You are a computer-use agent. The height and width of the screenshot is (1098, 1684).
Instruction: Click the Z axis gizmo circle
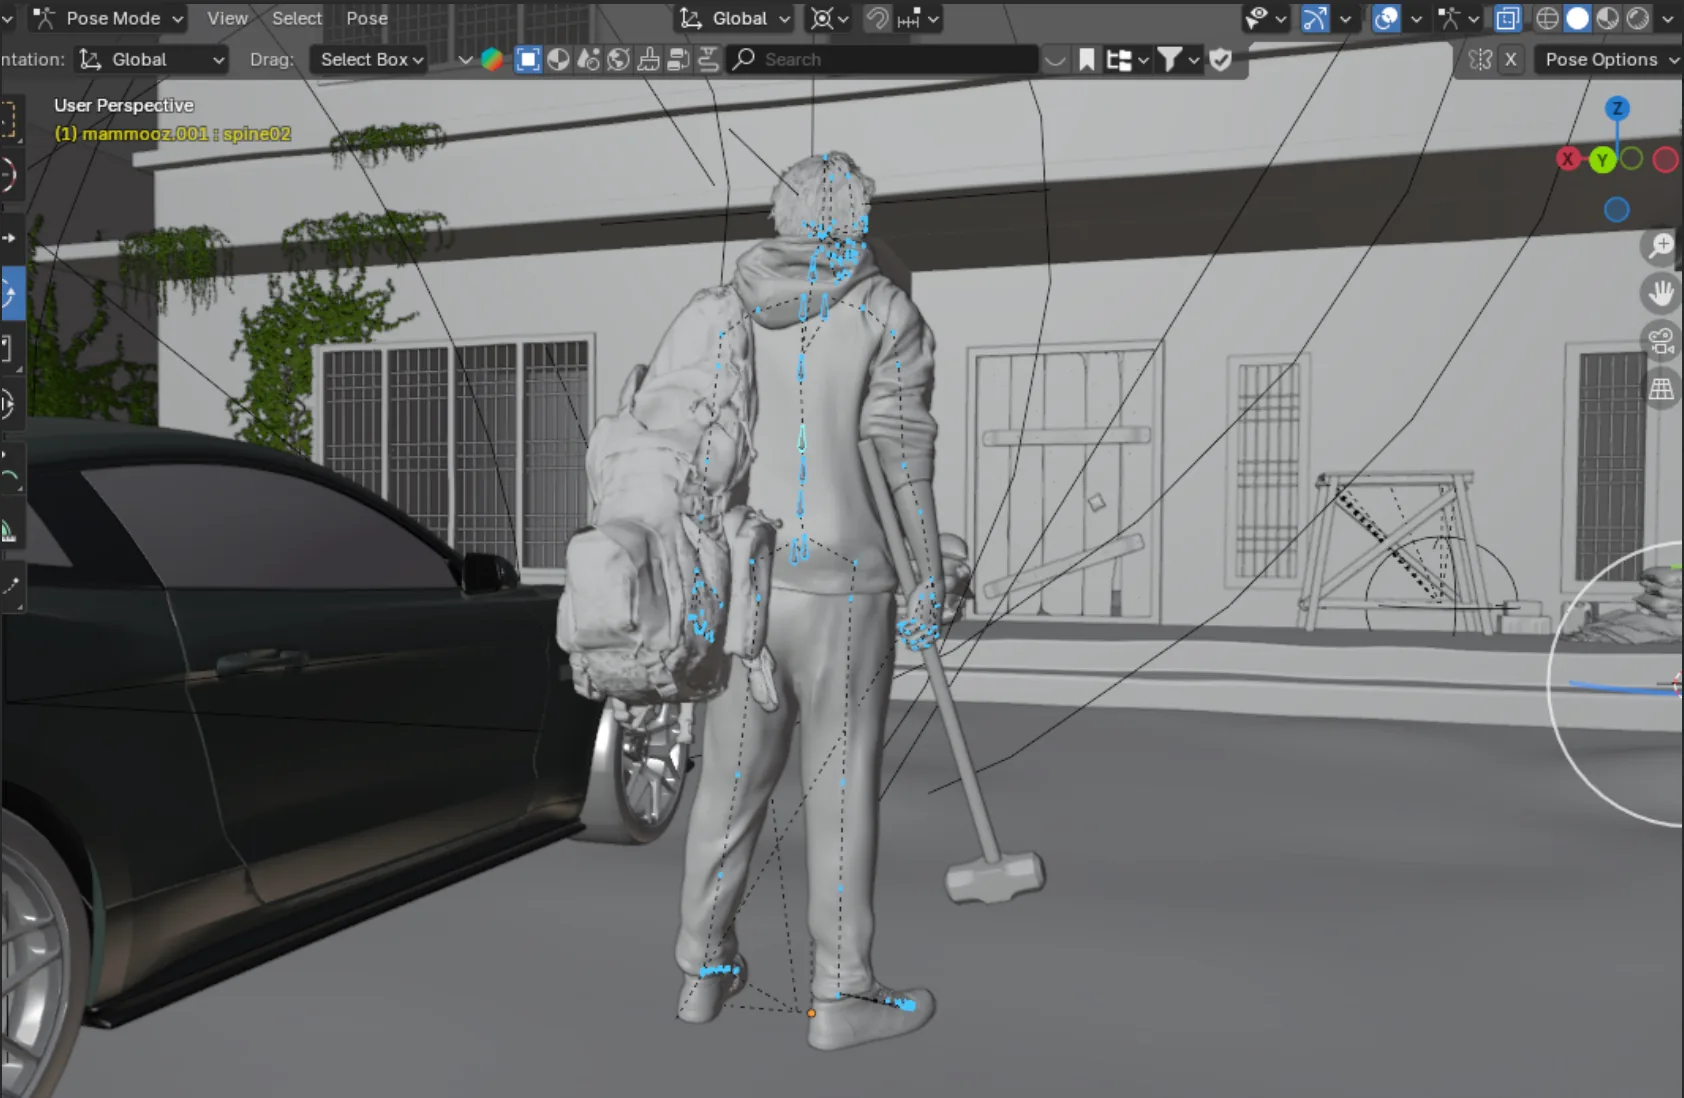(1617, 108)
